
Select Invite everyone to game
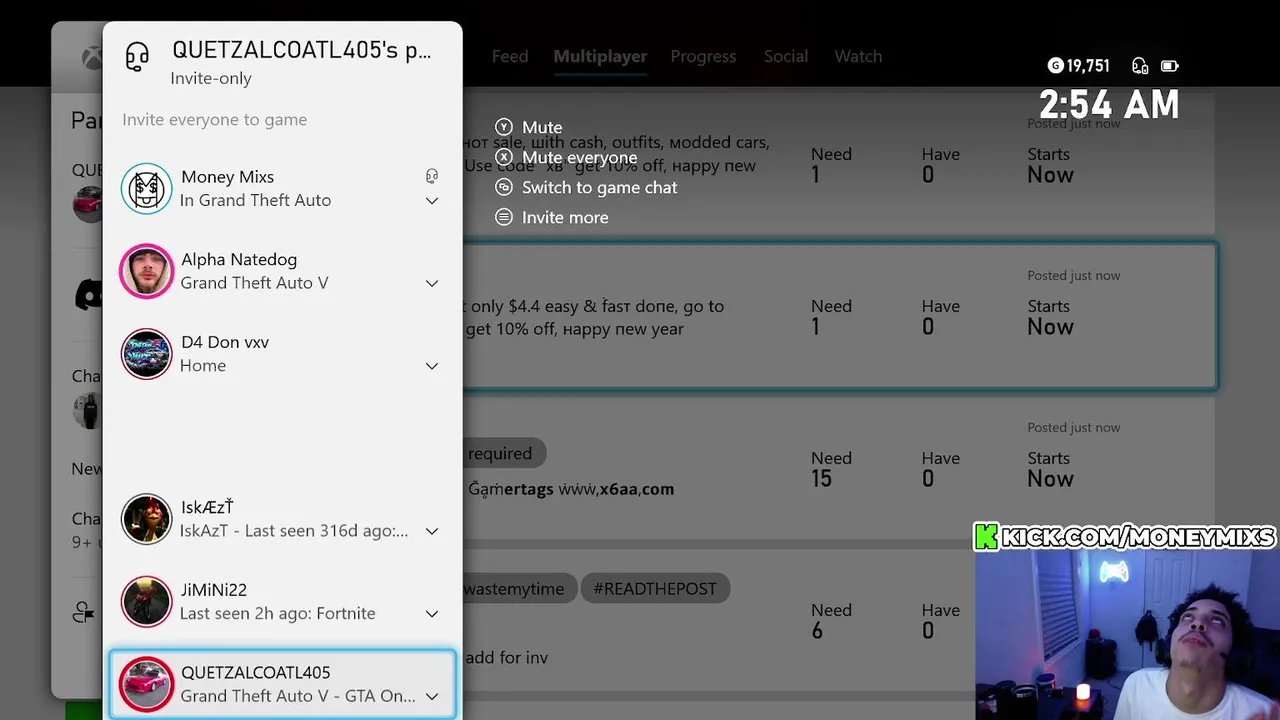(214, 119)
